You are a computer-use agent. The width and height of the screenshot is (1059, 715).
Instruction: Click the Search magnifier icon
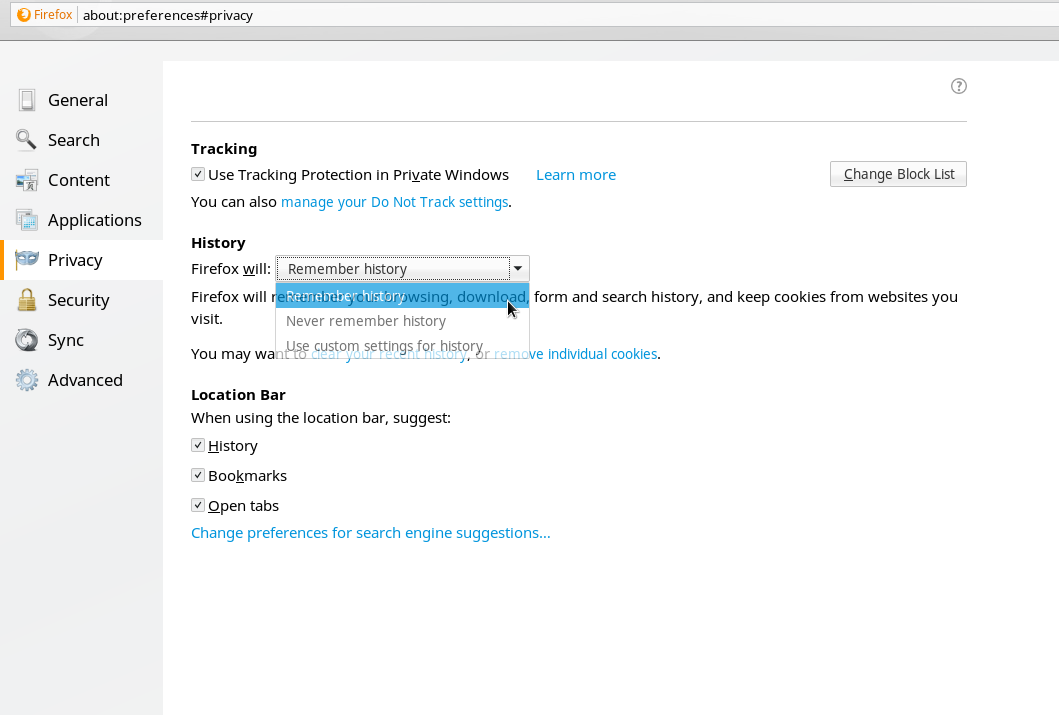point(26,140)
